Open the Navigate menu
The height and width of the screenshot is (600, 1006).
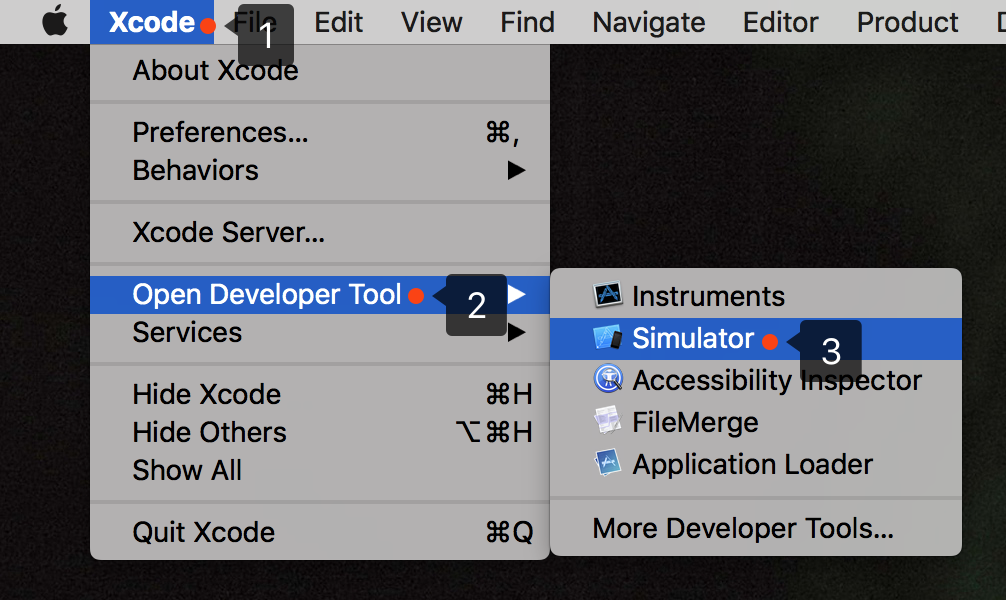[x=648, y=22]
